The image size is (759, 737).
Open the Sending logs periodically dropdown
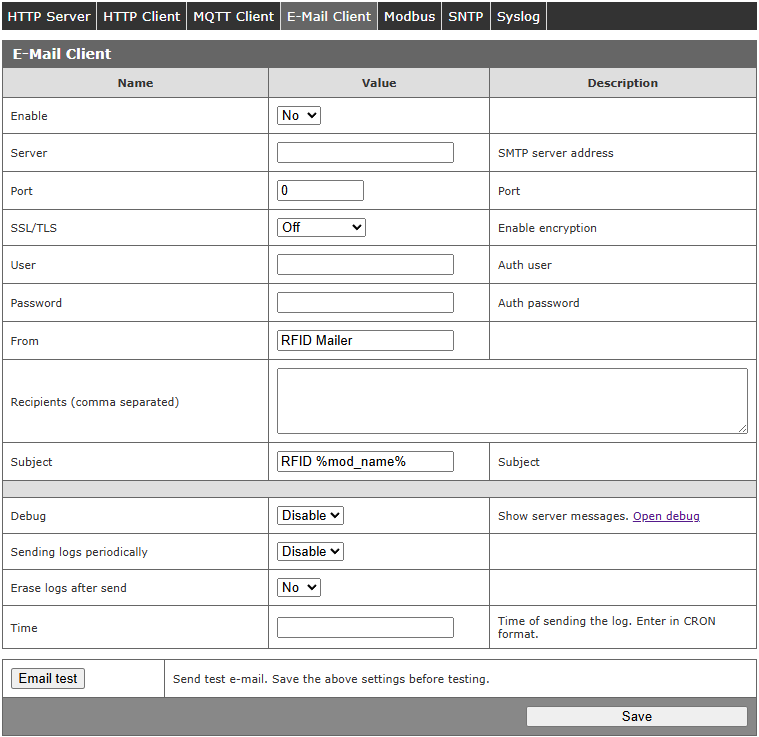pos(310,551)
